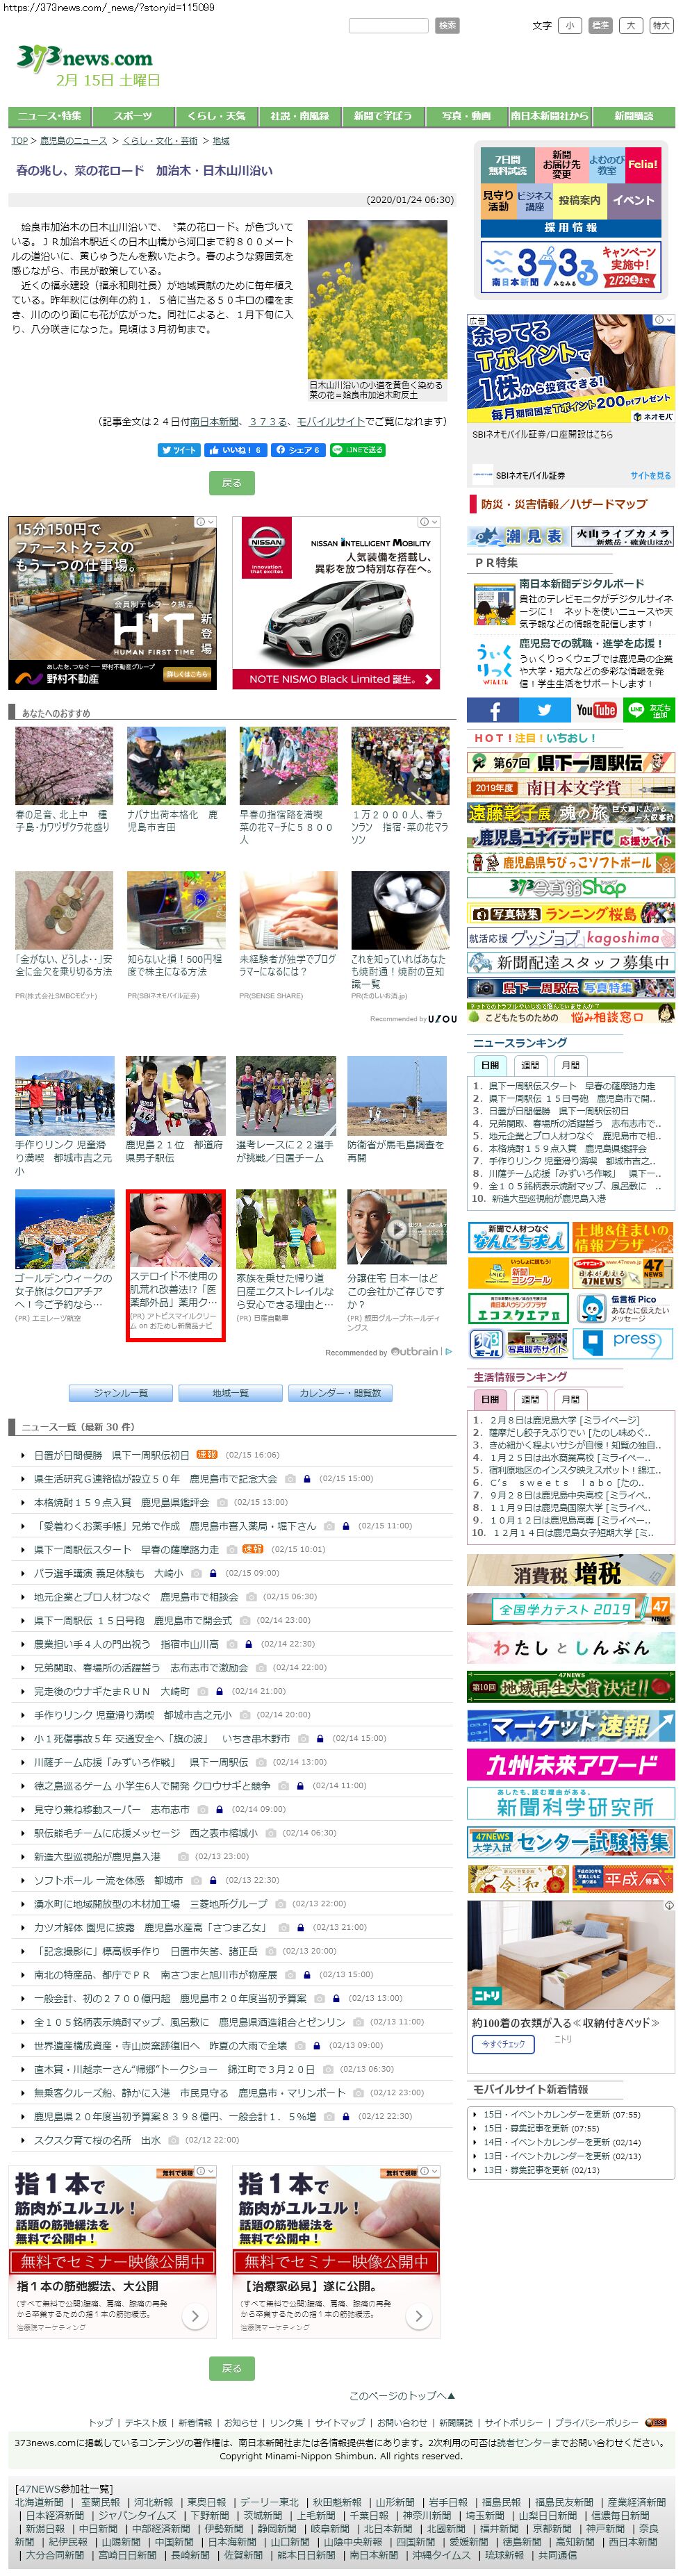Screen dimensions: 683x2576
Task: Select 週間 tab in ニュースランキング
Action: [x=530, y=1065]
